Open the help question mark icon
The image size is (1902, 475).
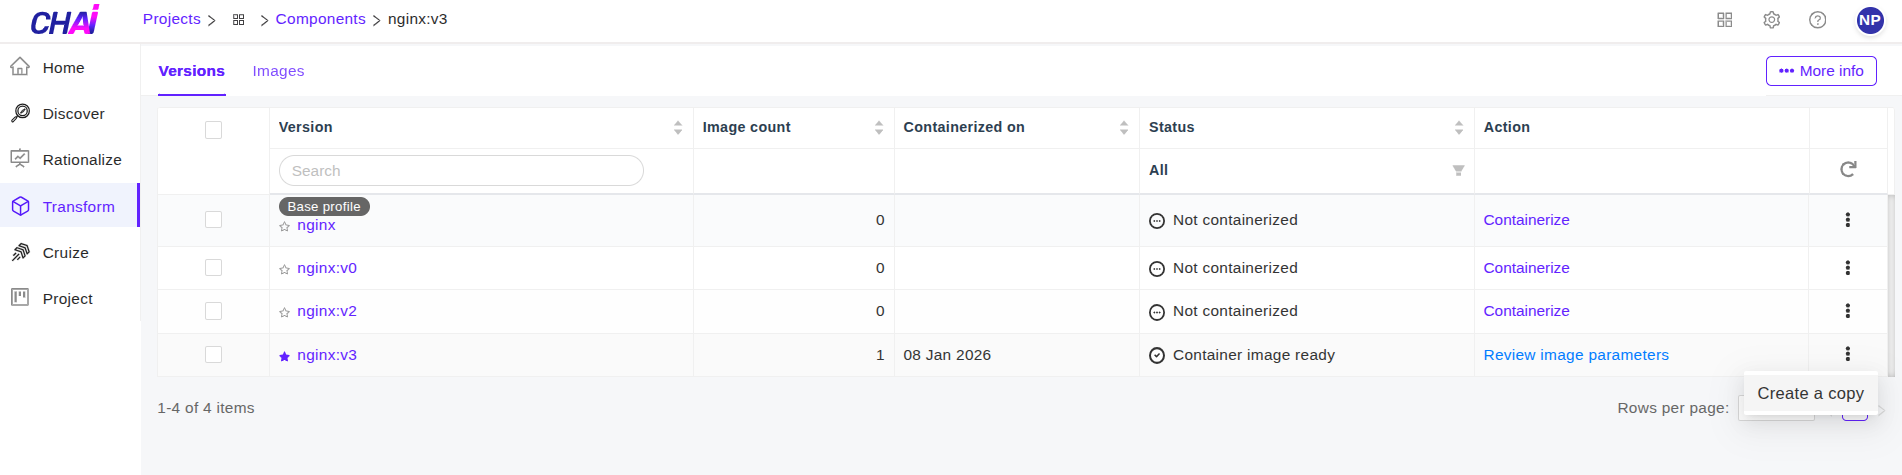coord(1817,20)
